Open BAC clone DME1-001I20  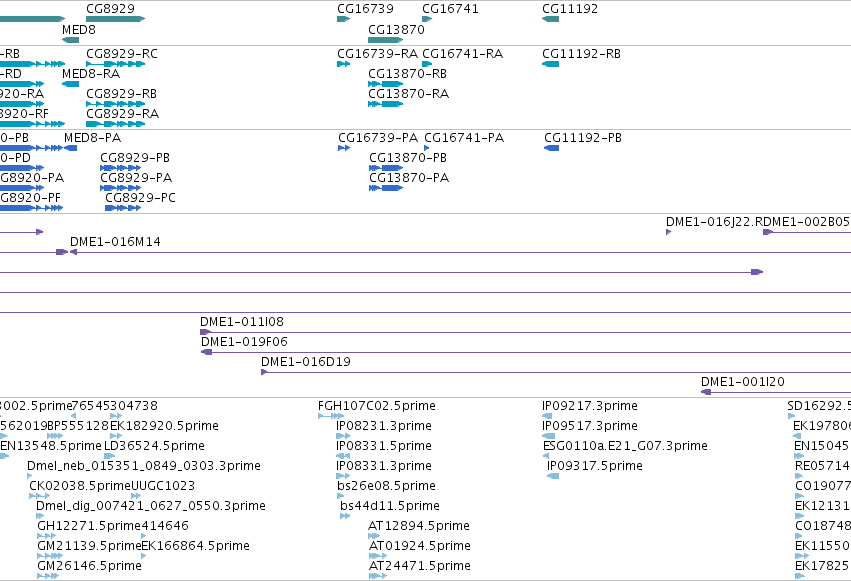(776, 392)
